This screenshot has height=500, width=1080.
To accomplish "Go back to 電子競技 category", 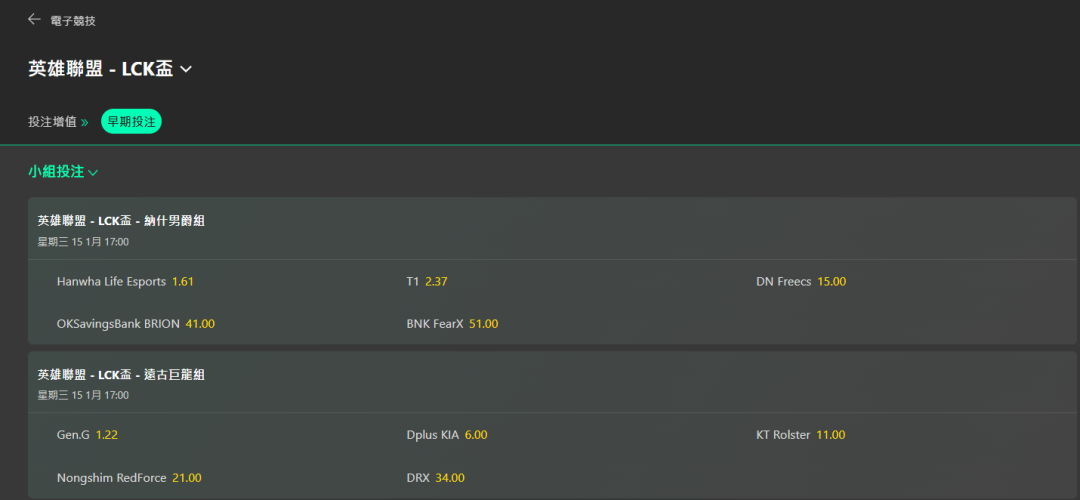I will (x=73, y=20).
